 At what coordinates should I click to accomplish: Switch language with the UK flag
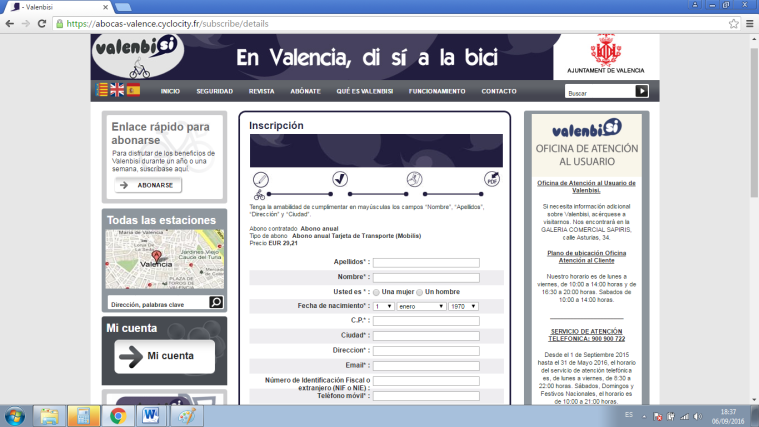[x=117, y=90]
